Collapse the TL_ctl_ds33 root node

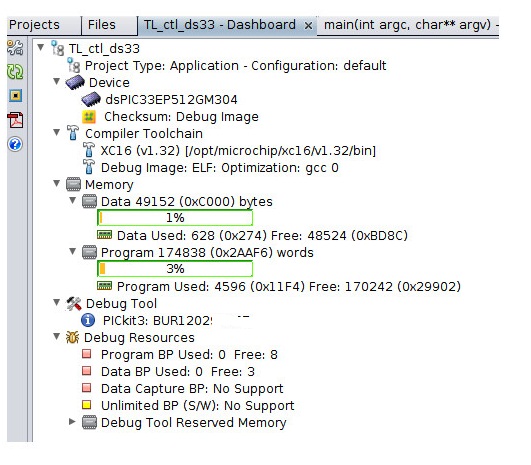41,47
